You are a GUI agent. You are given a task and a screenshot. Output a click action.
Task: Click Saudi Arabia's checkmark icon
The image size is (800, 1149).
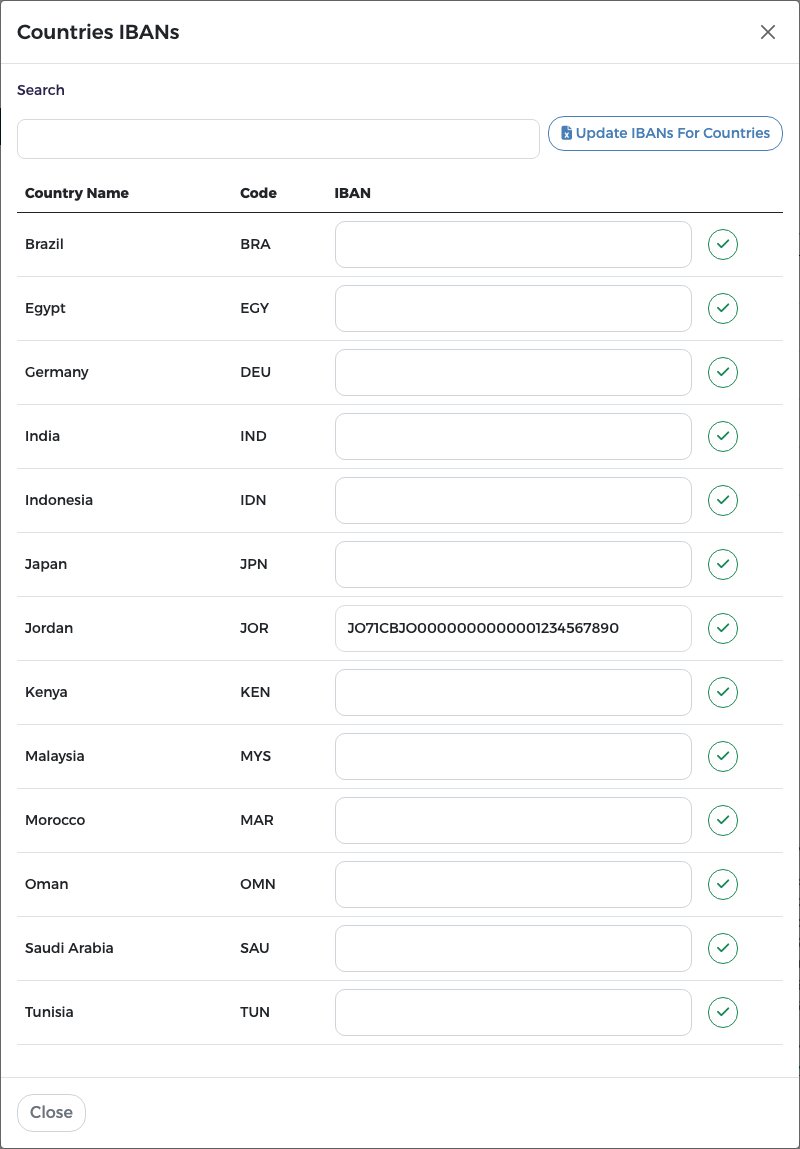point(722,948)
